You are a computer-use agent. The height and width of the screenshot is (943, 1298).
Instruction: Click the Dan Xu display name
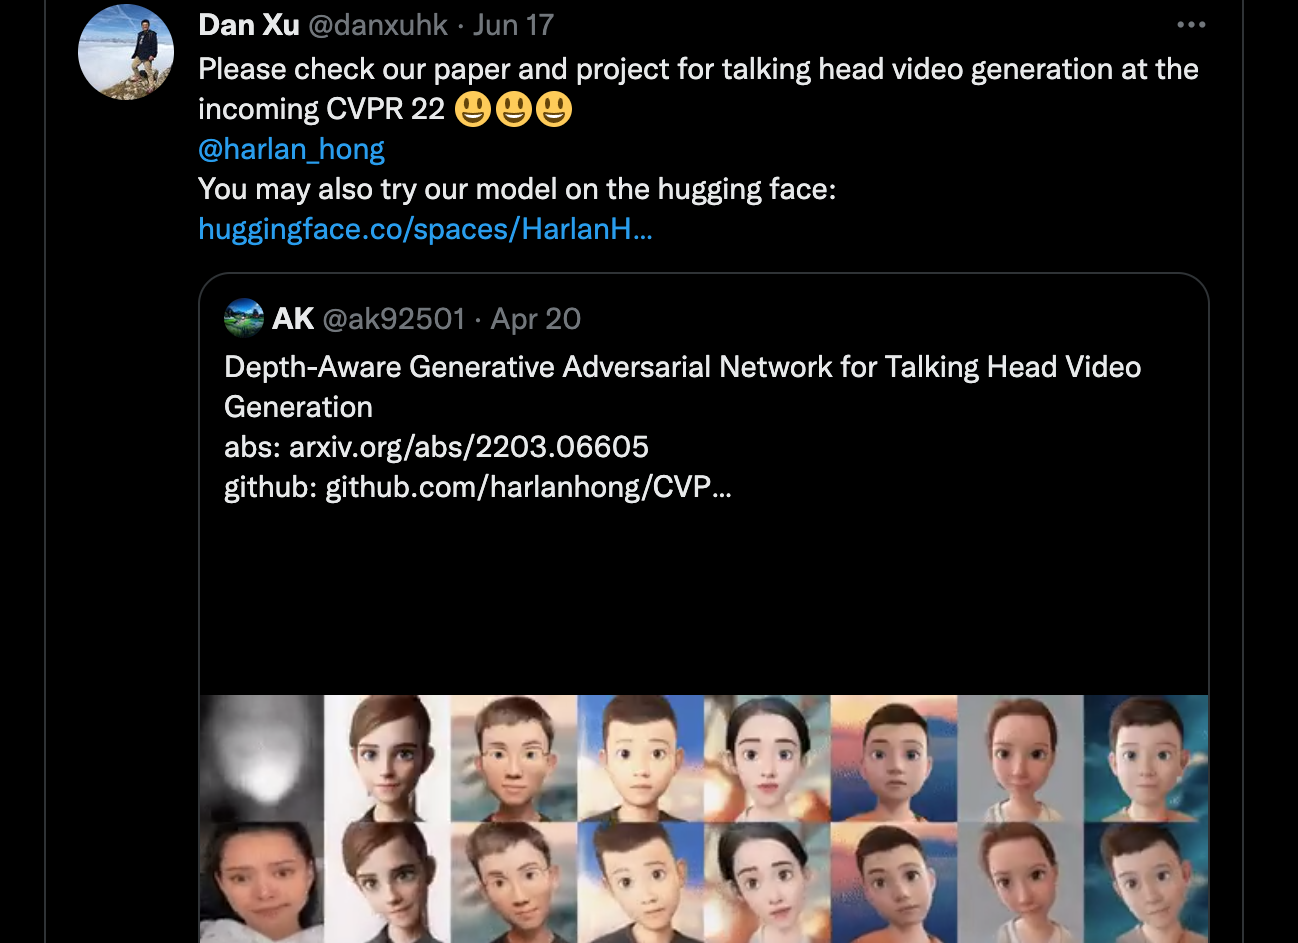click(249, 25)
